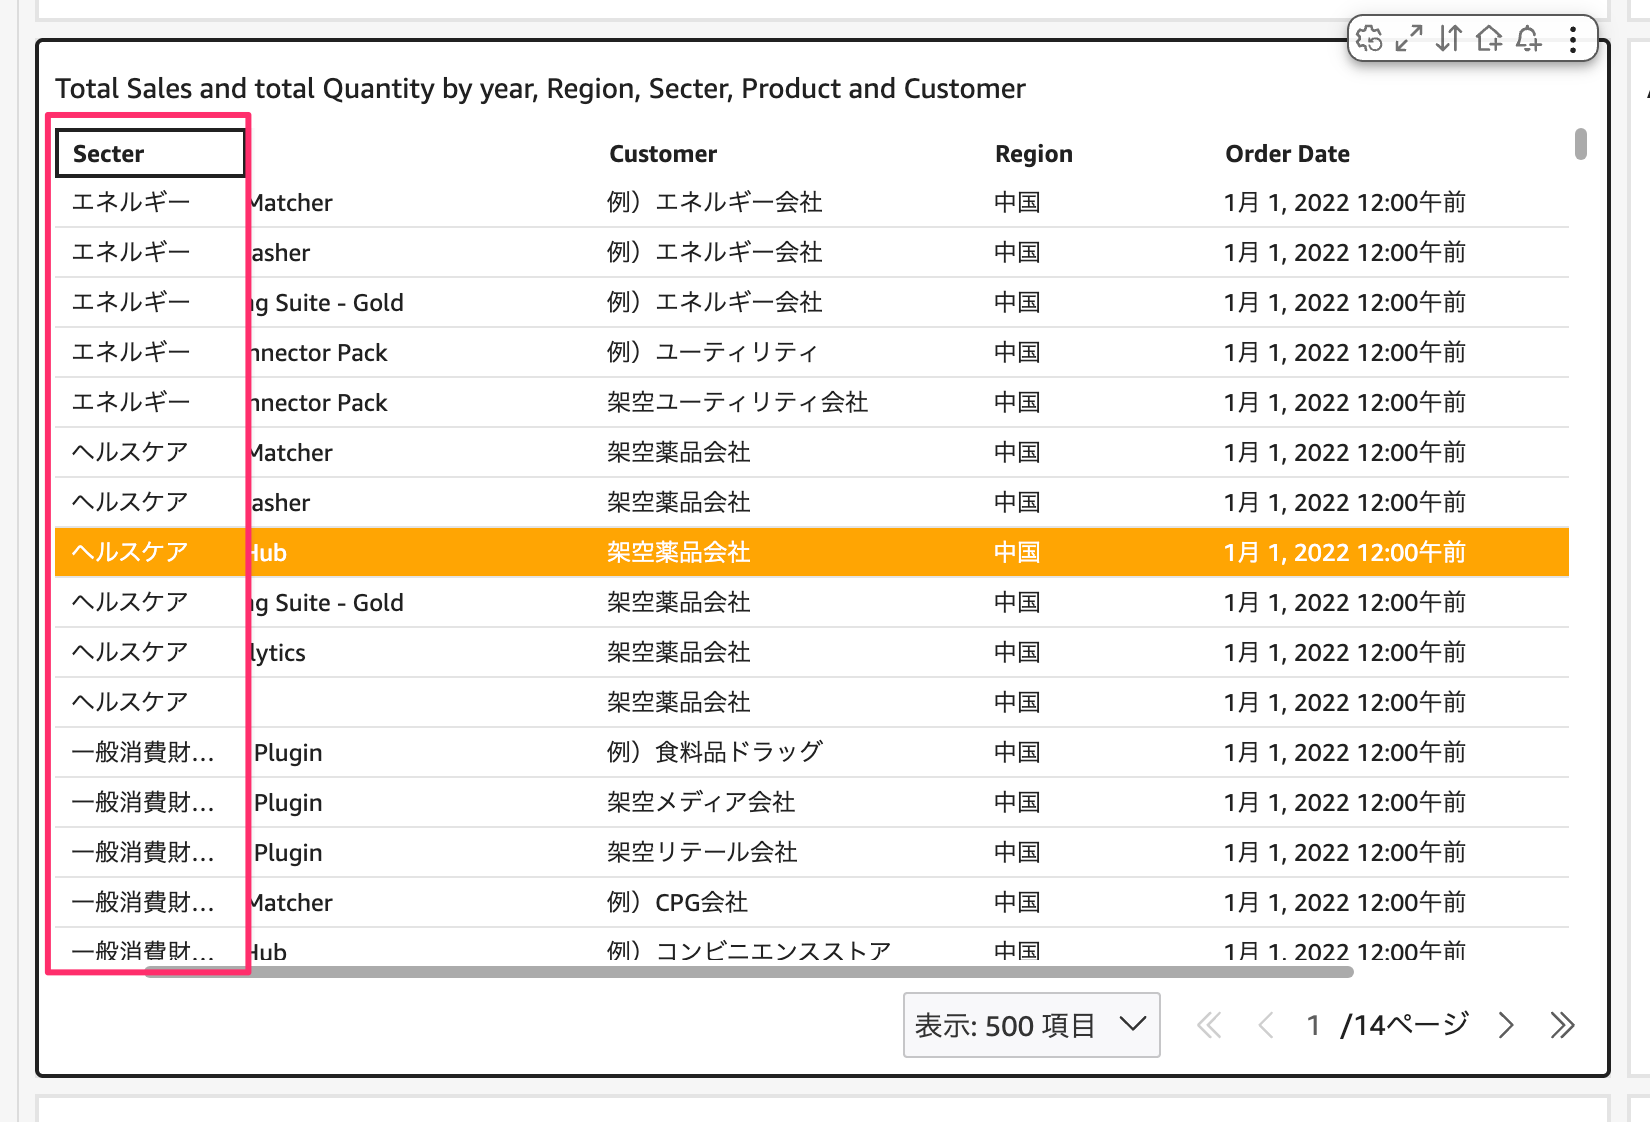Go to the previous table page

1266,1025
